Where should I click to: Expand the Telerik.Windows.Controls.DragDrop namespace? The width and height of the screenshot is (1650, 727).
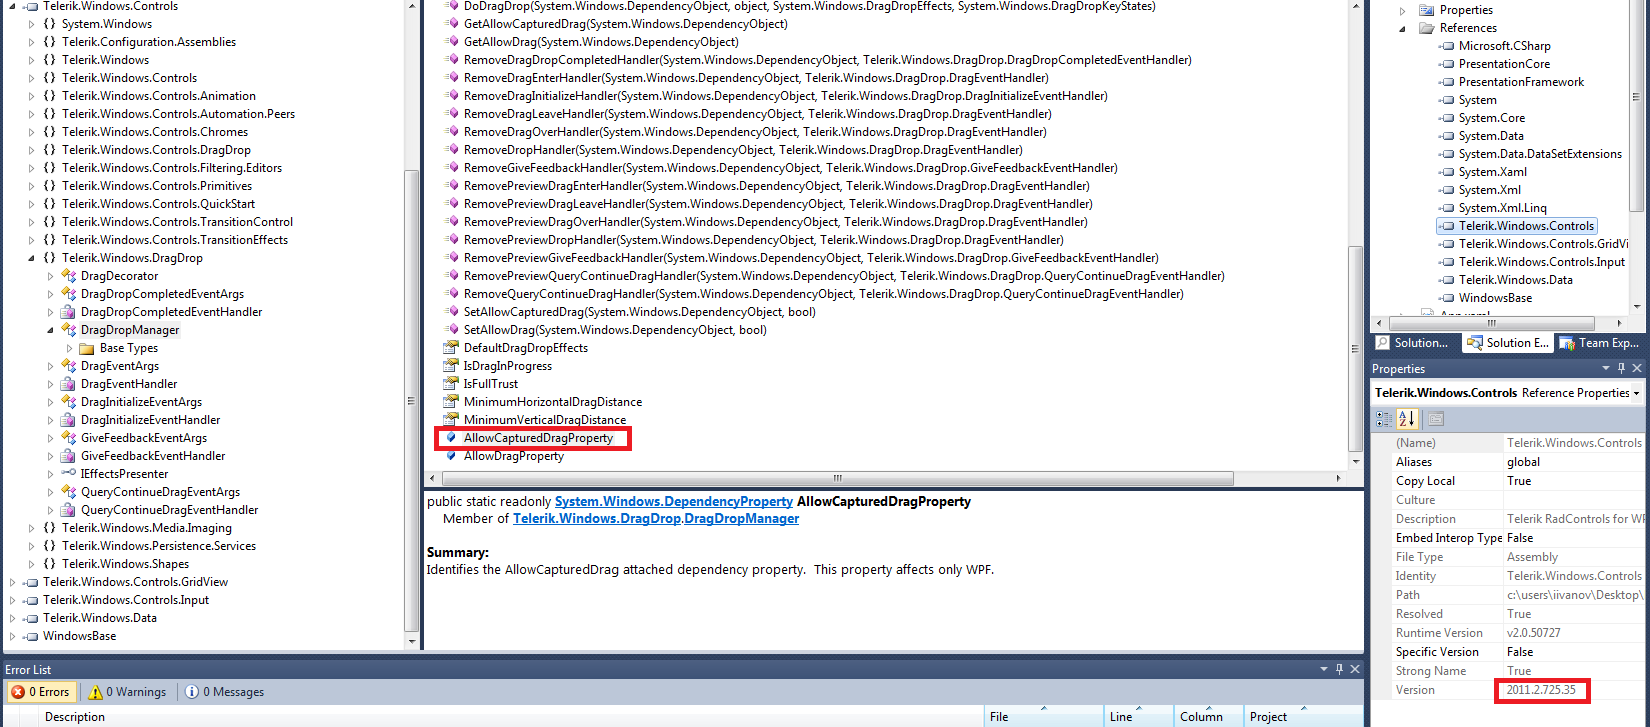tap(32, 150)
